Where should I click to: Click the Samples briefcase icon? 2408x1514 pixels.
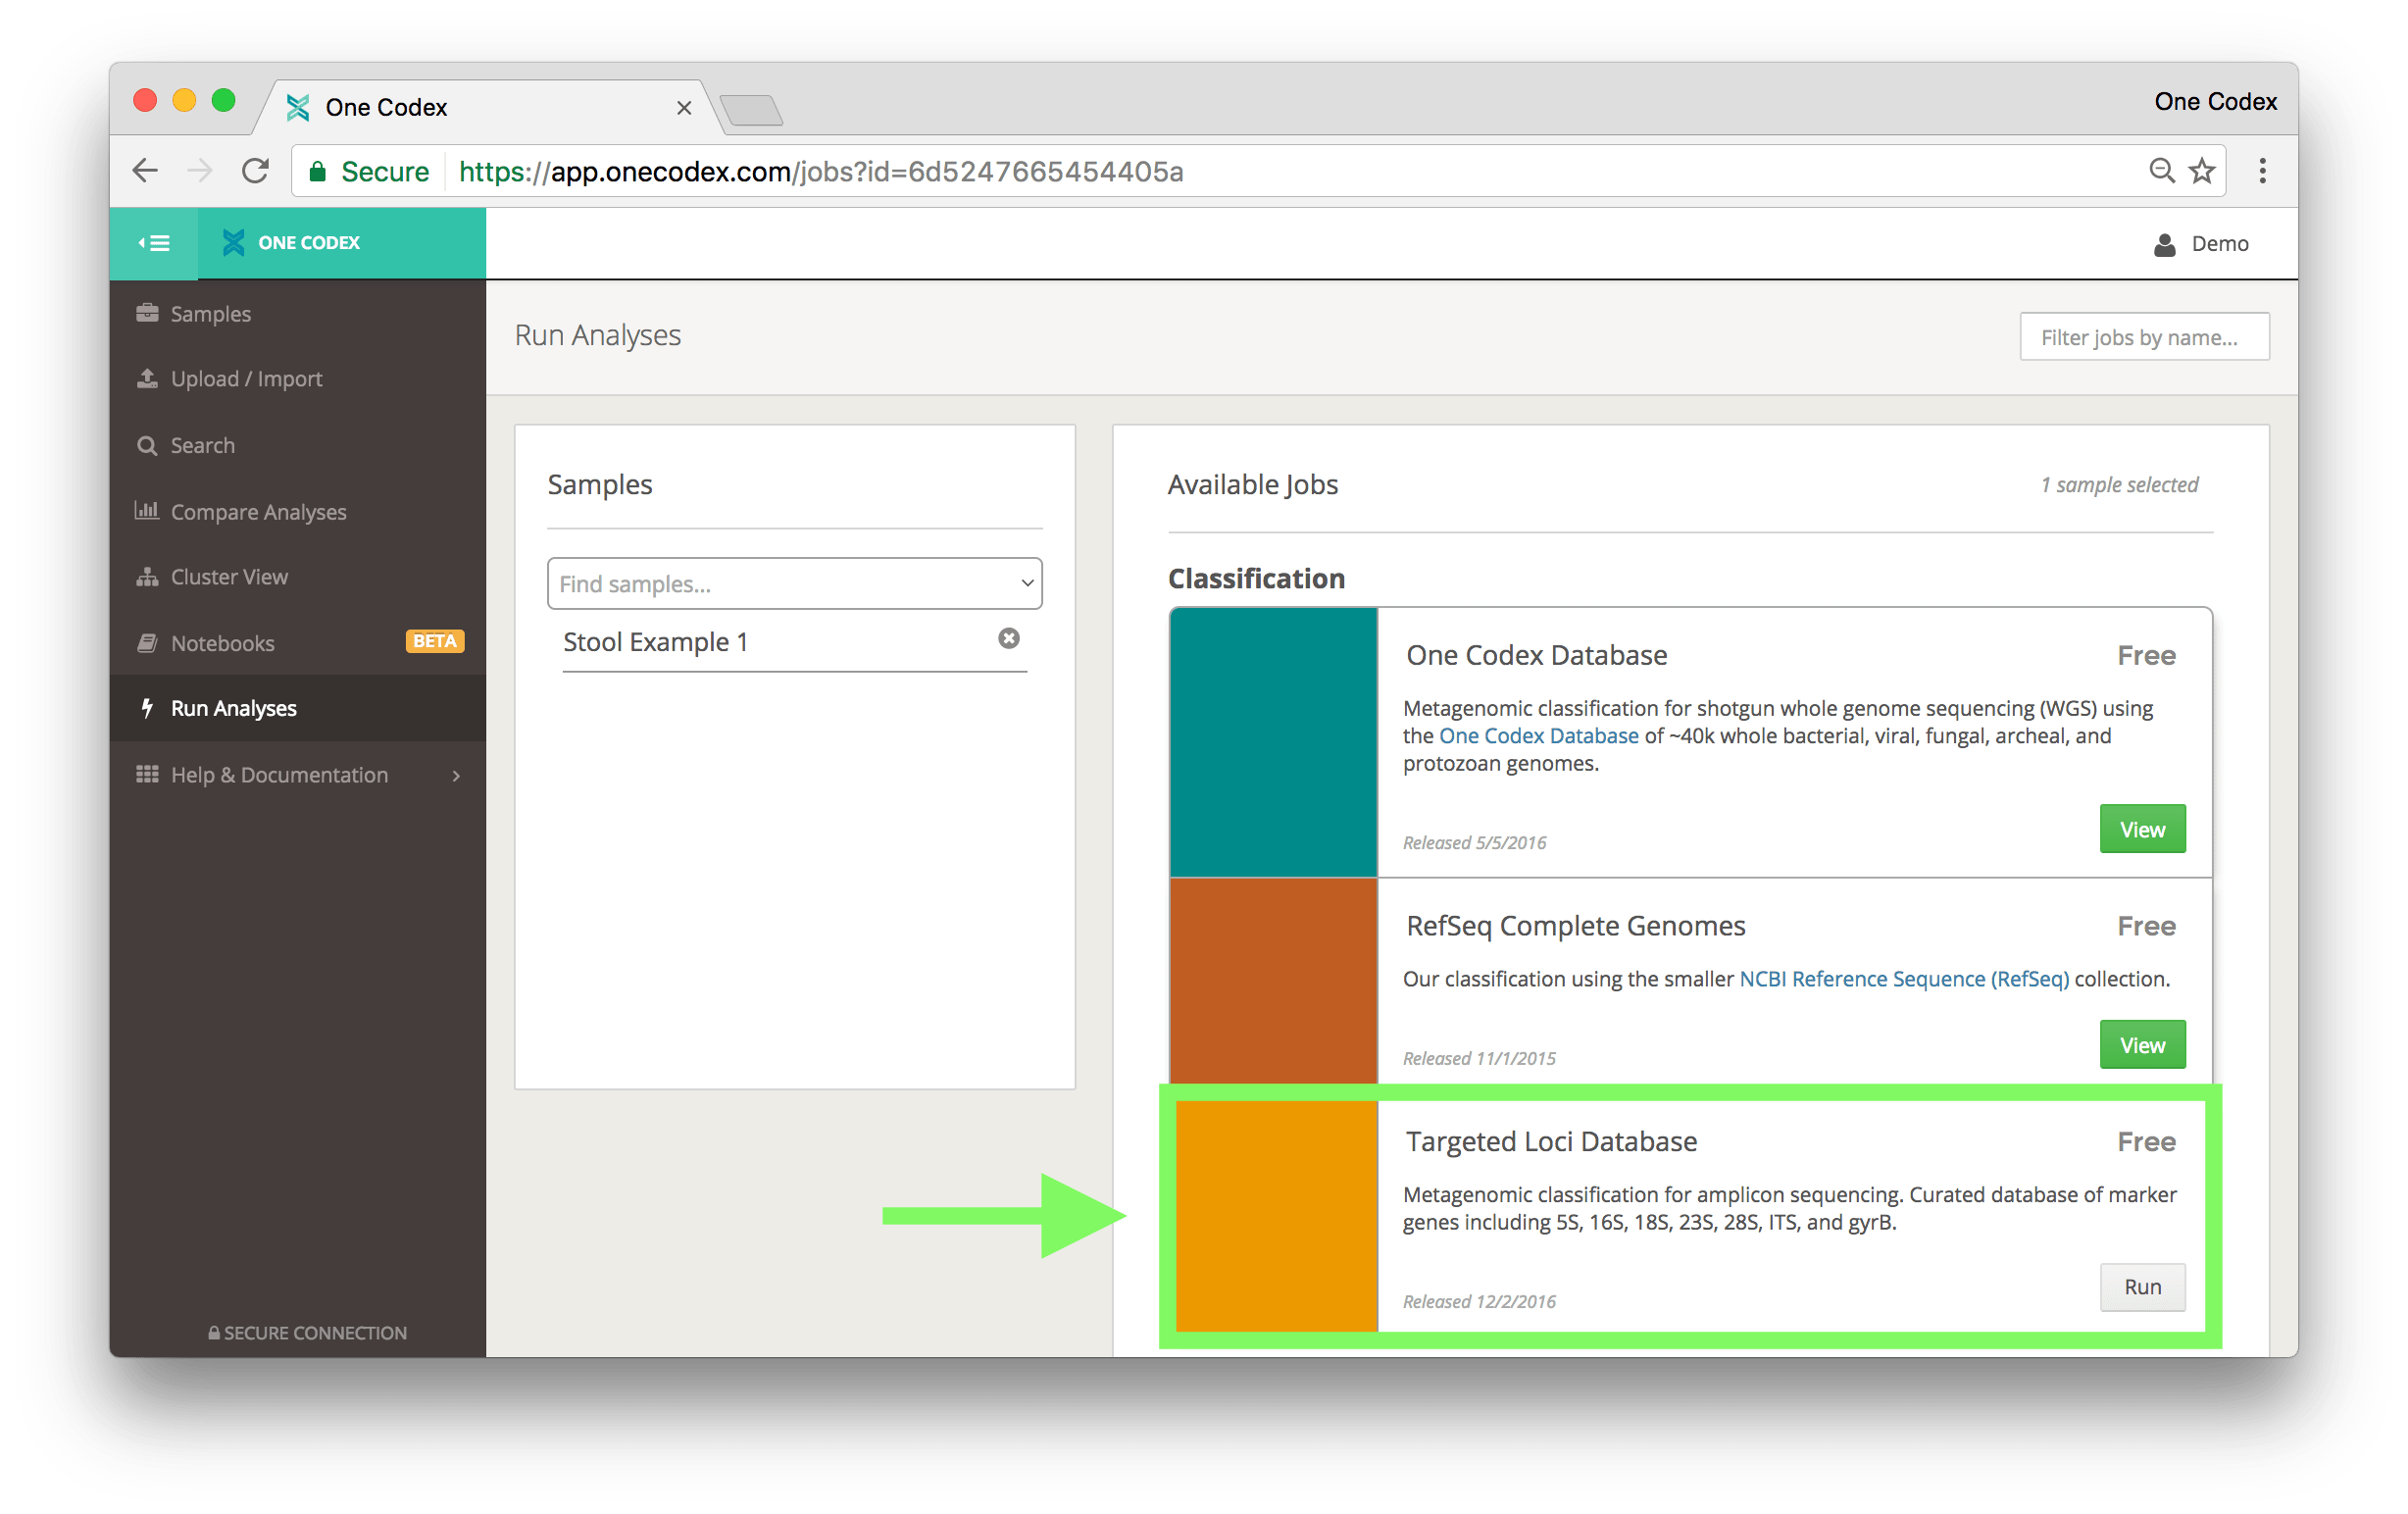pos(147,313)
